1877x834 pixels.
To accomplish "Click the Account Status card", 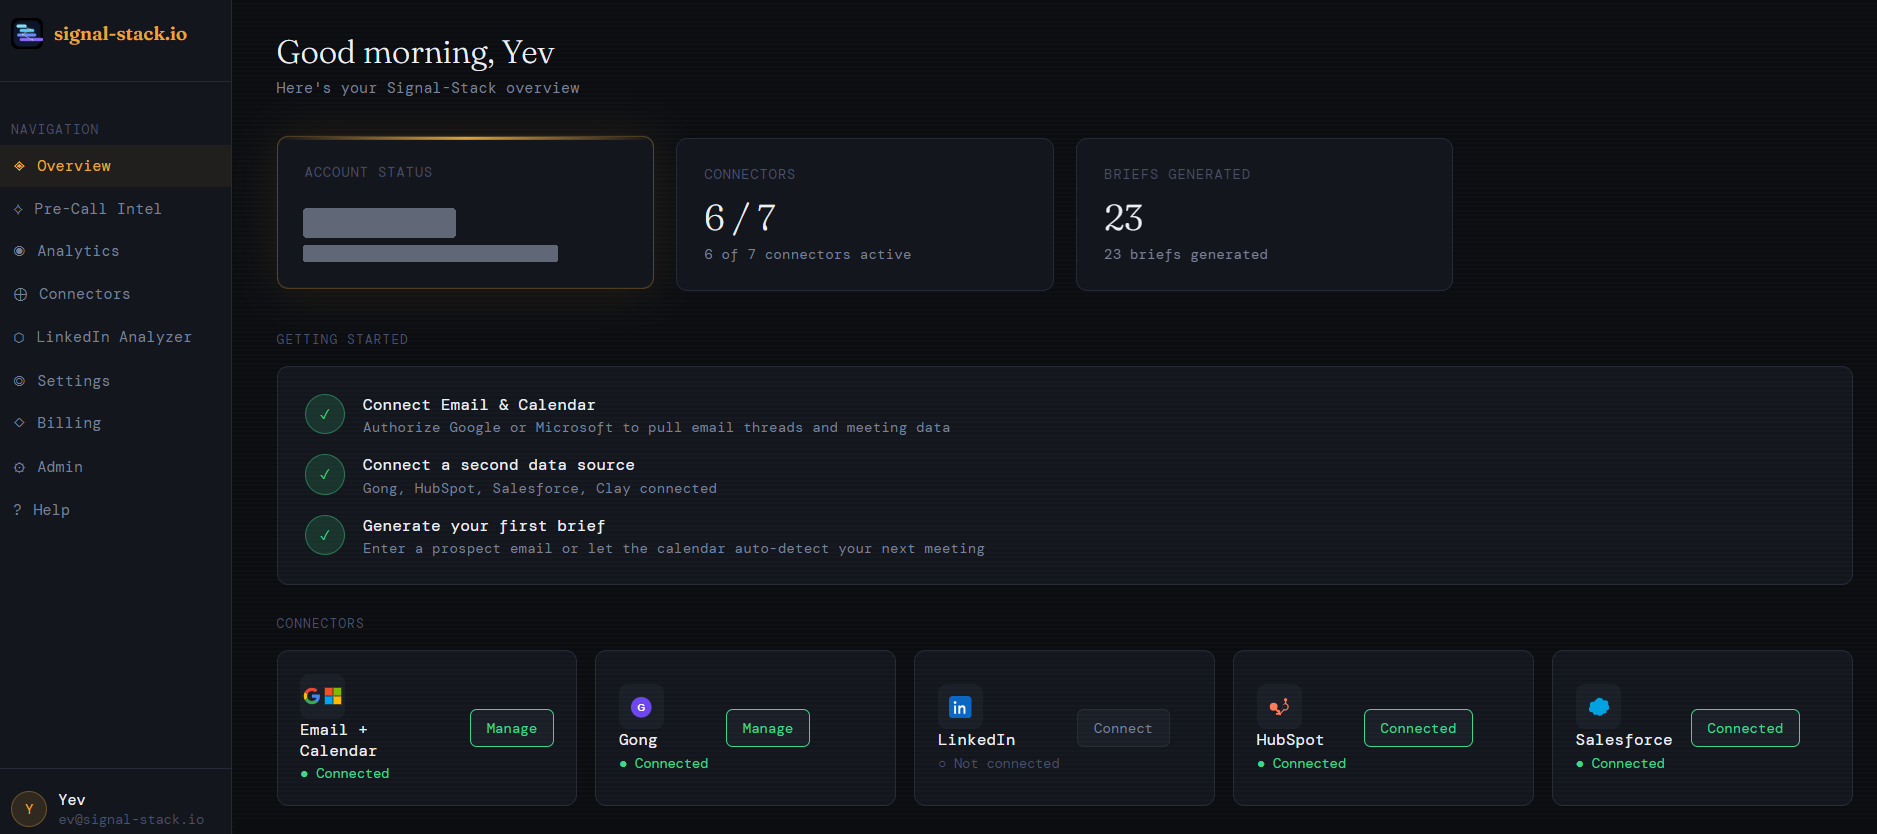I will click(x=465, y=213).
